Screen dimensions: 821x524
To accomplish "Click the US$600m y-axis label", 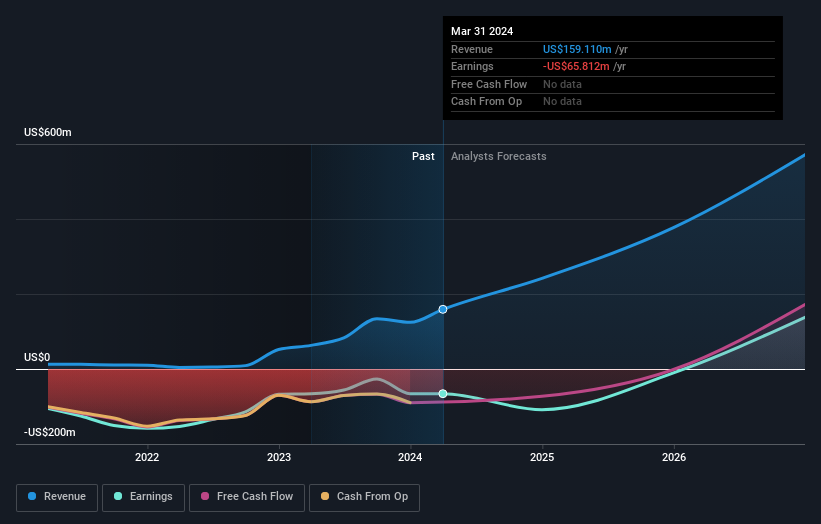I will [48, 132].
